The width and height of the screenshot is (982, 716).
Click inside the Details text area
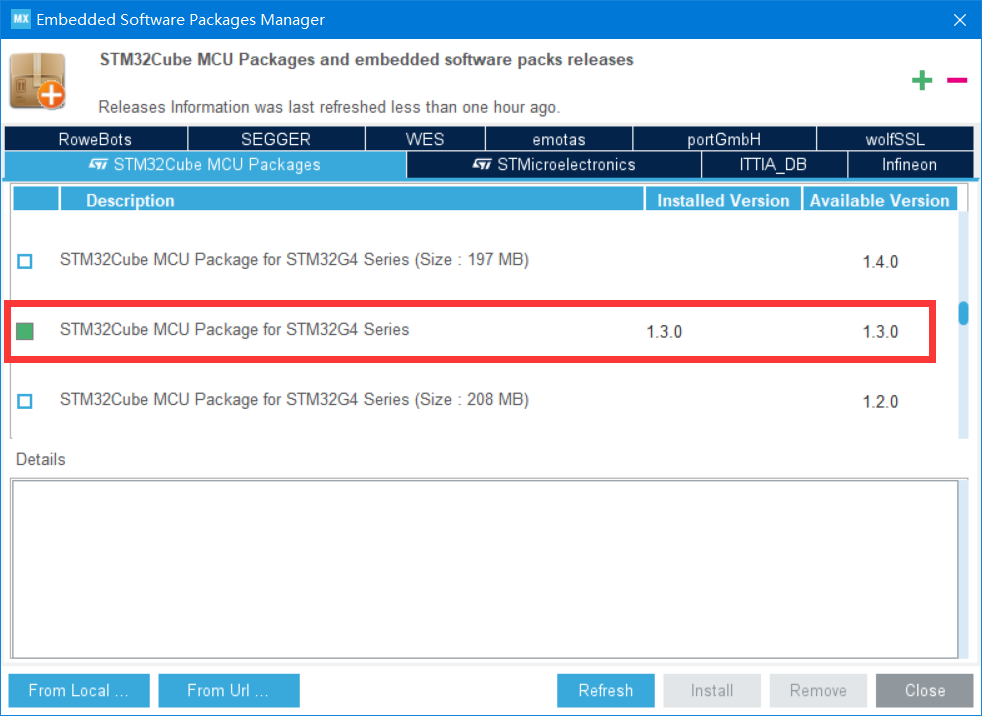click(484, 567)
